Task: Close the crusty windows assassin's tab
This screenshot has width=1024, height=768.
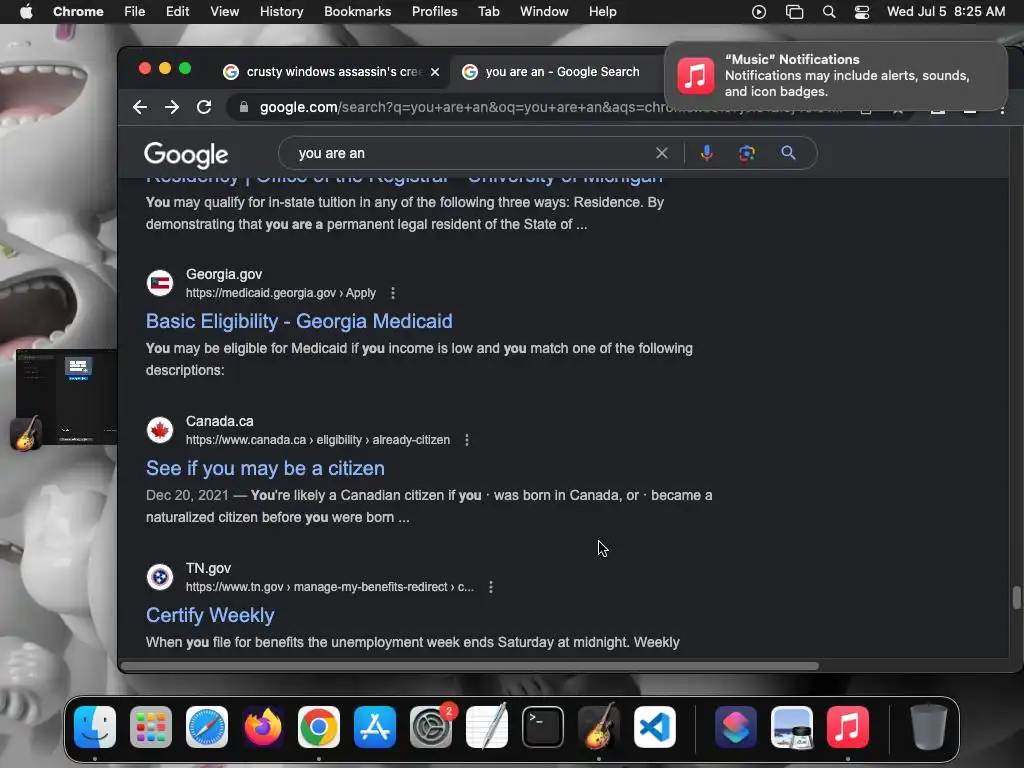Action: 435,72
